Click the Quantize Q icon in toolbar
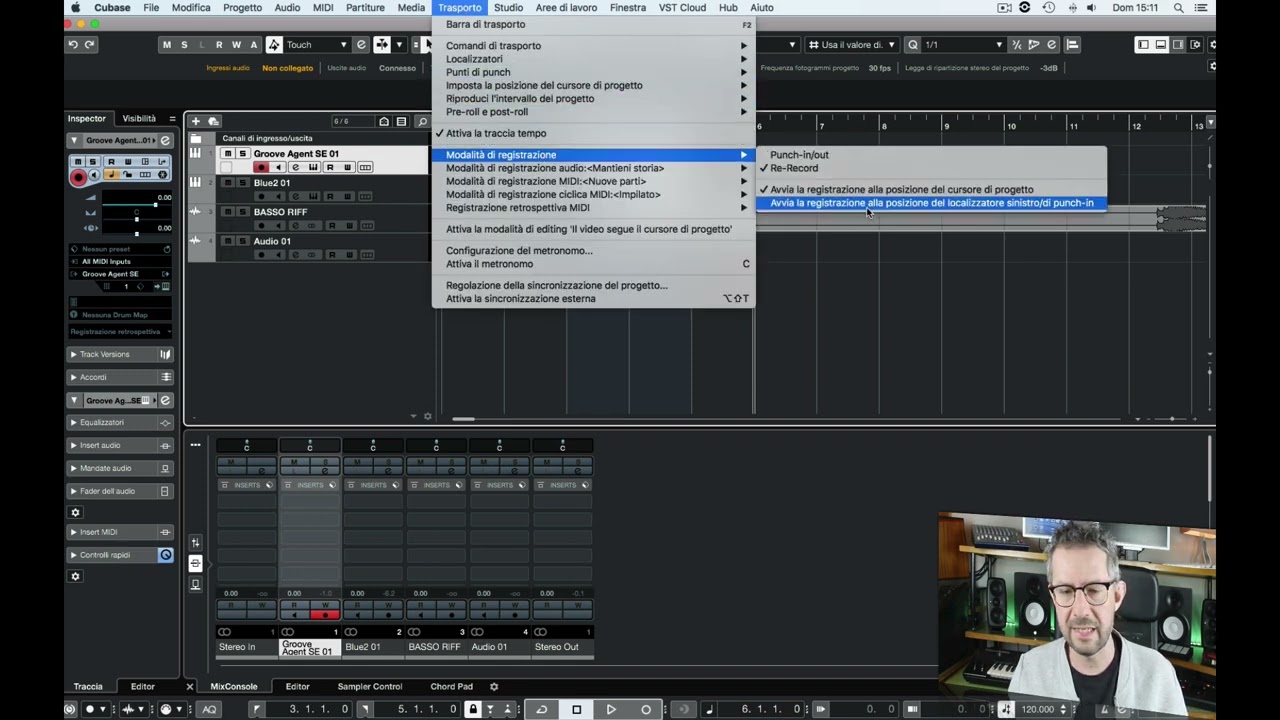 (x=913, y=44)
